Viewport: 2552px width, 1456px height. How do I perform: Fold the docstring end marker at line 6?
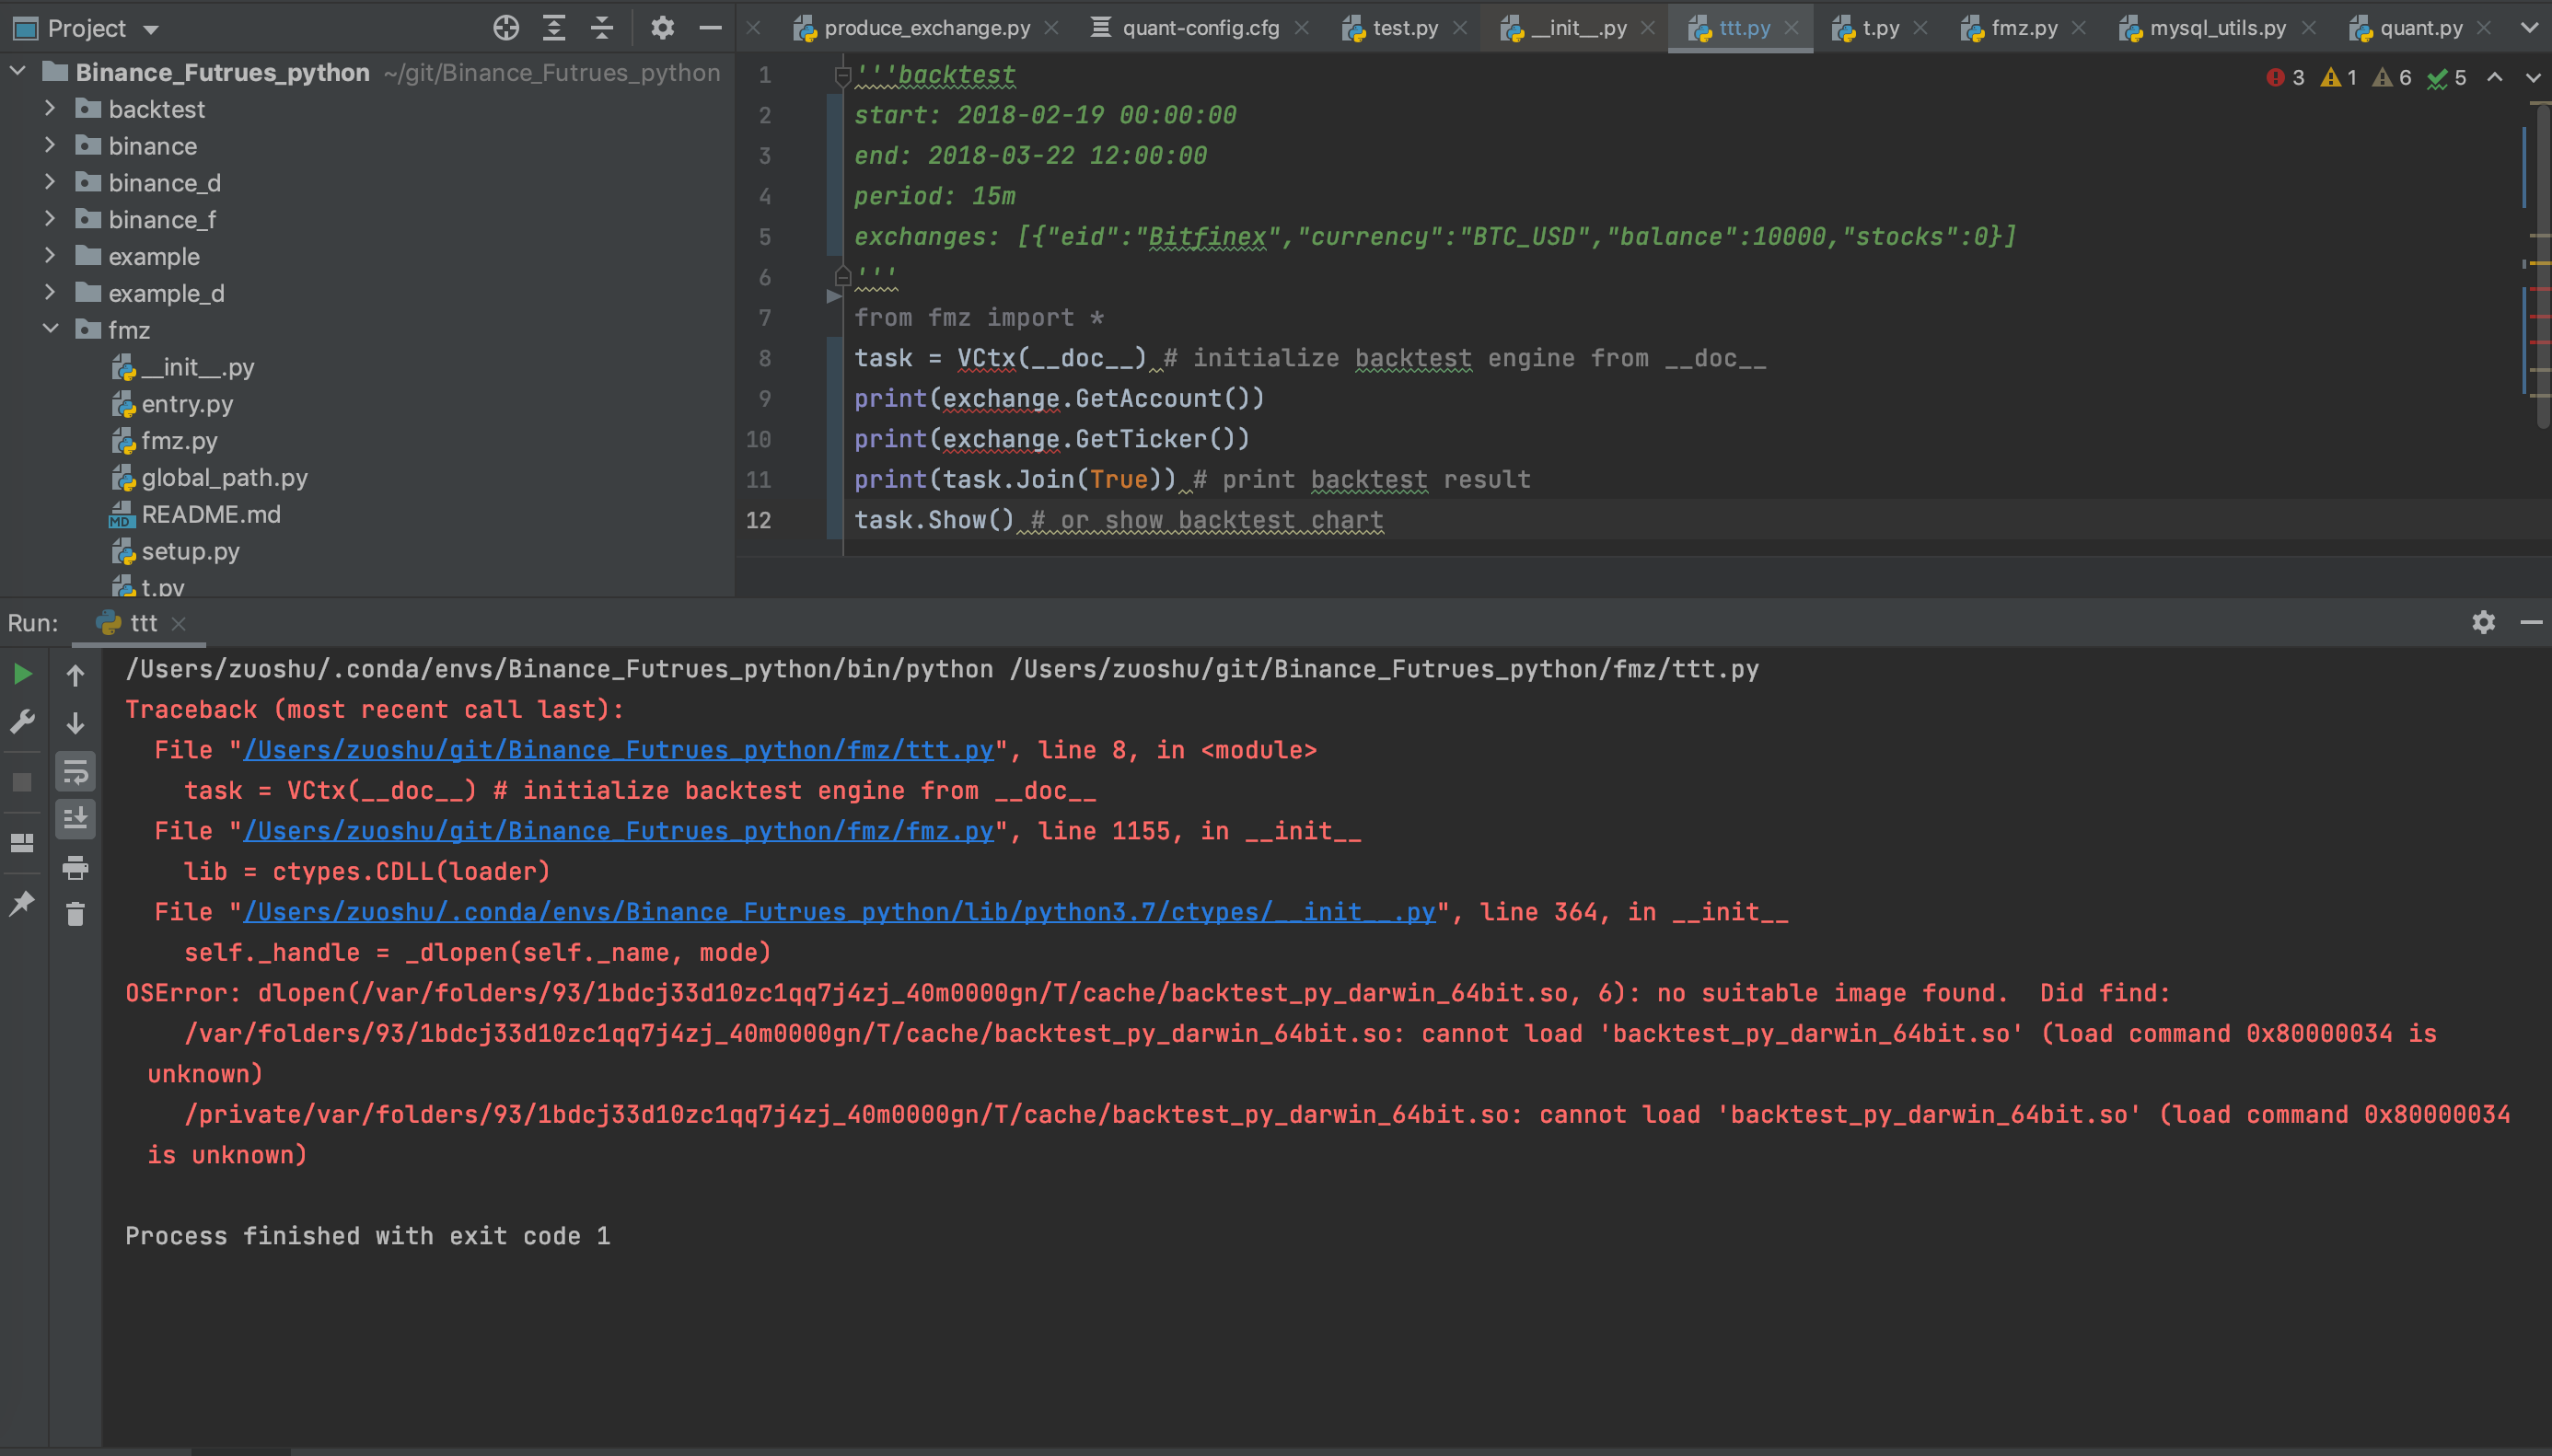(x=842, y=276)
